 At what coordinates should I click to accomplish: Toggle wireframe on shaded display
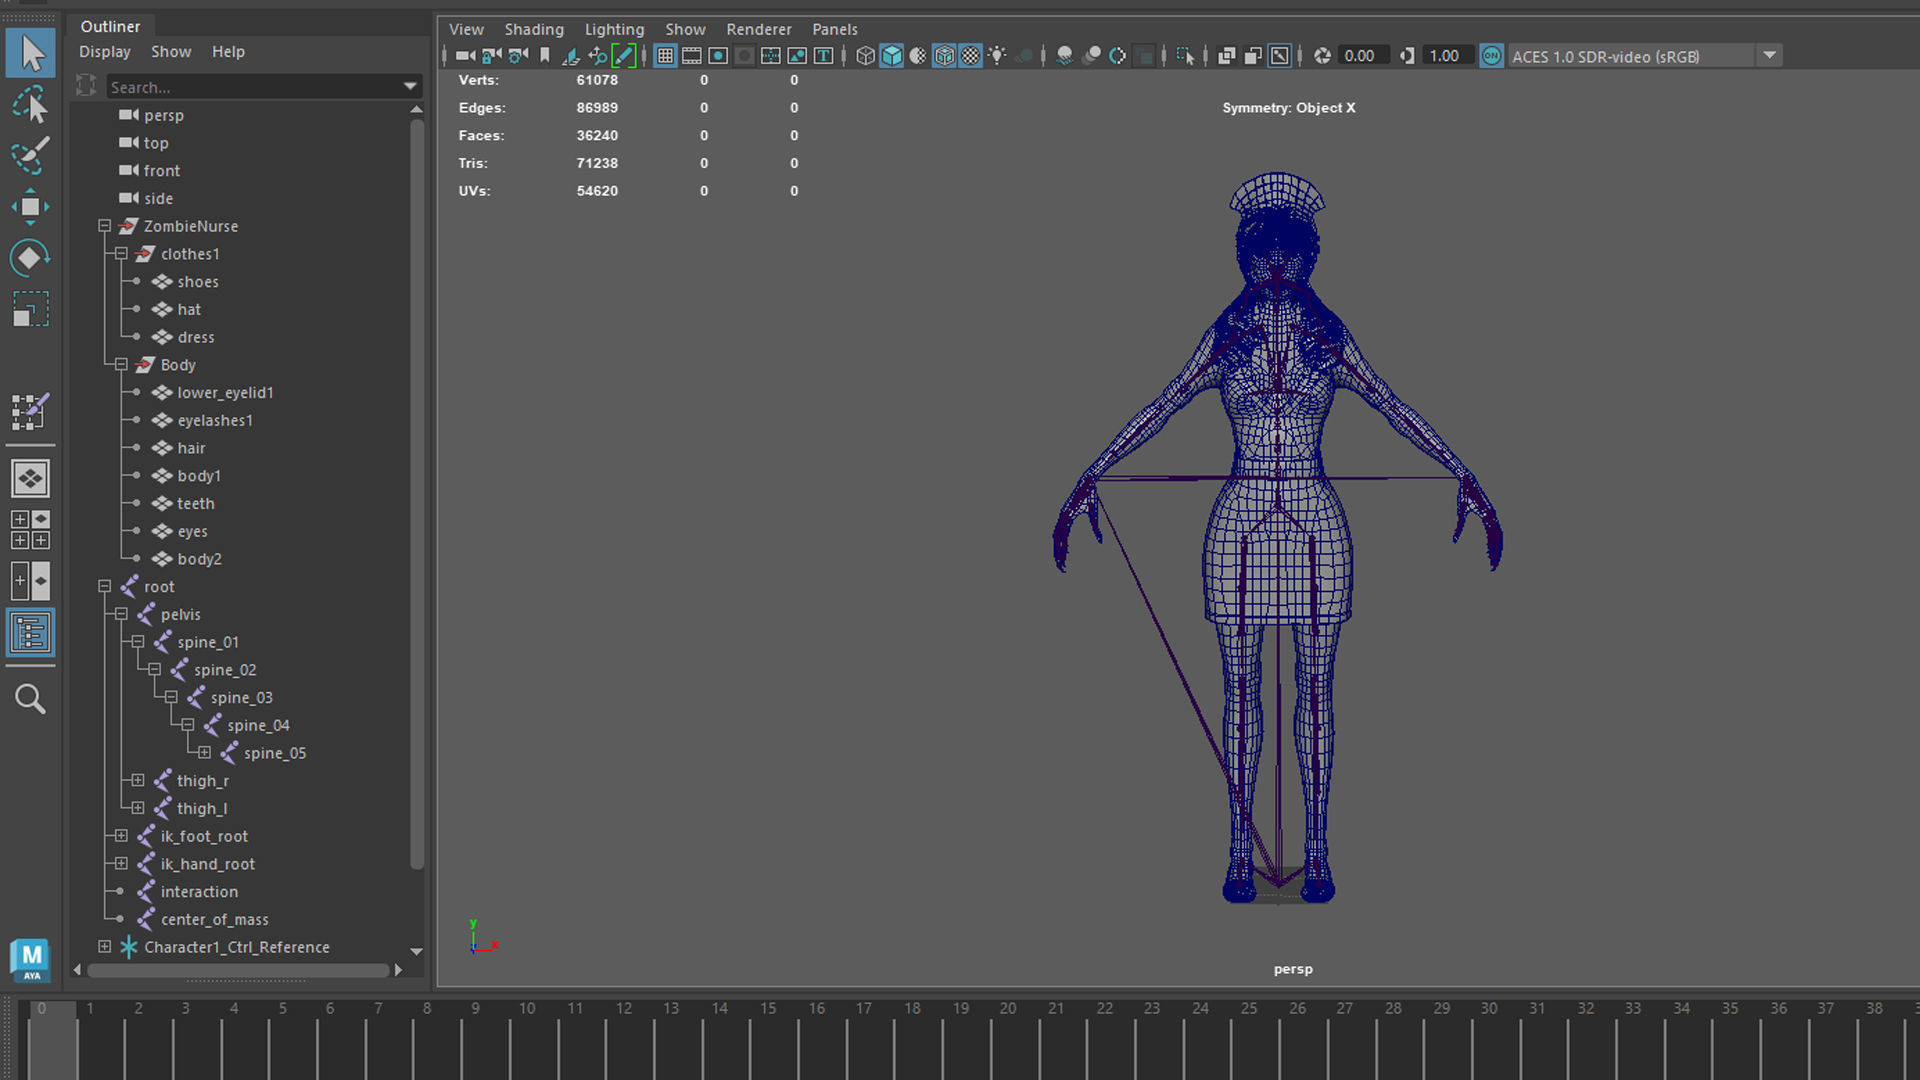coord(944,56)
